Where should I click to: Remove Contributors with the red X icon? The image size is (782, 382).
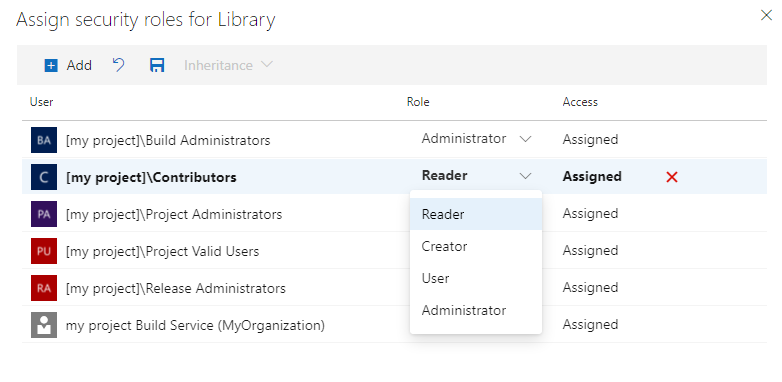pyautogui.click(x=672, y=177)
